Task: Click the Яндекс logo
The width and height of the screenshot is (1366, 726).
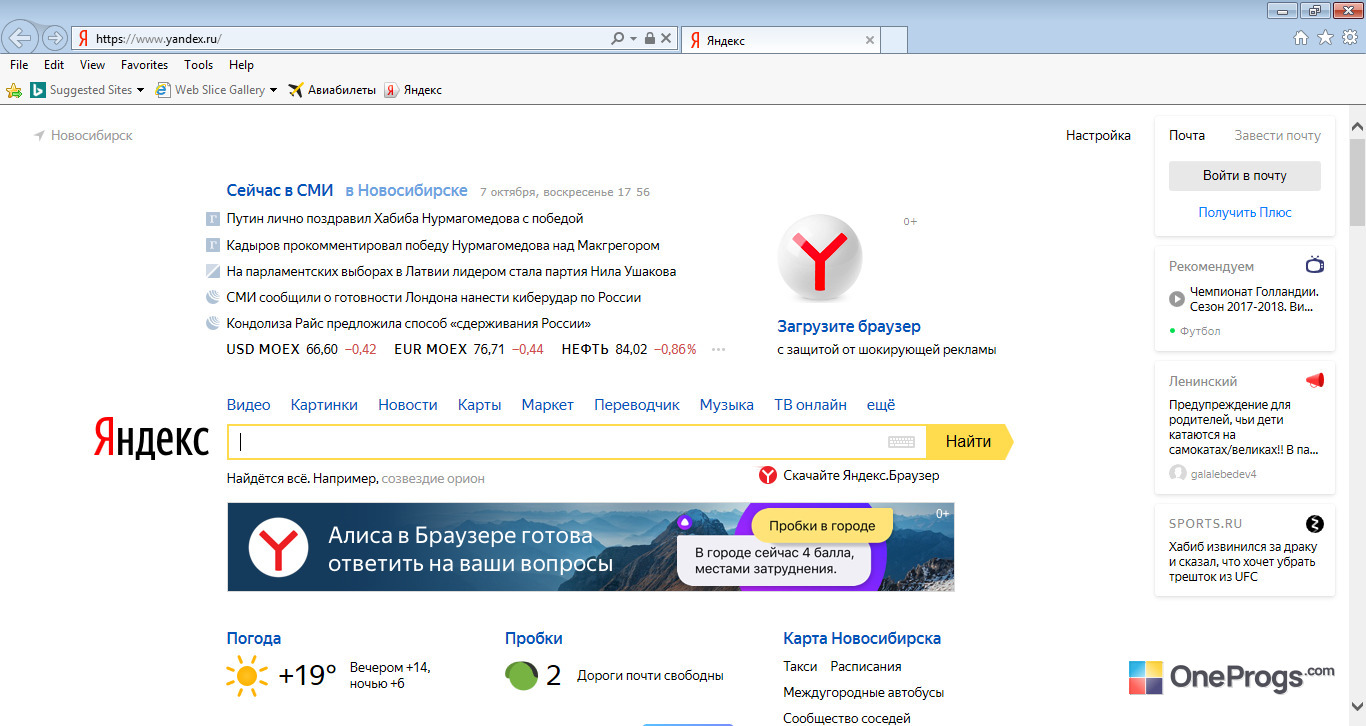Action: click(x=151, y=440)
